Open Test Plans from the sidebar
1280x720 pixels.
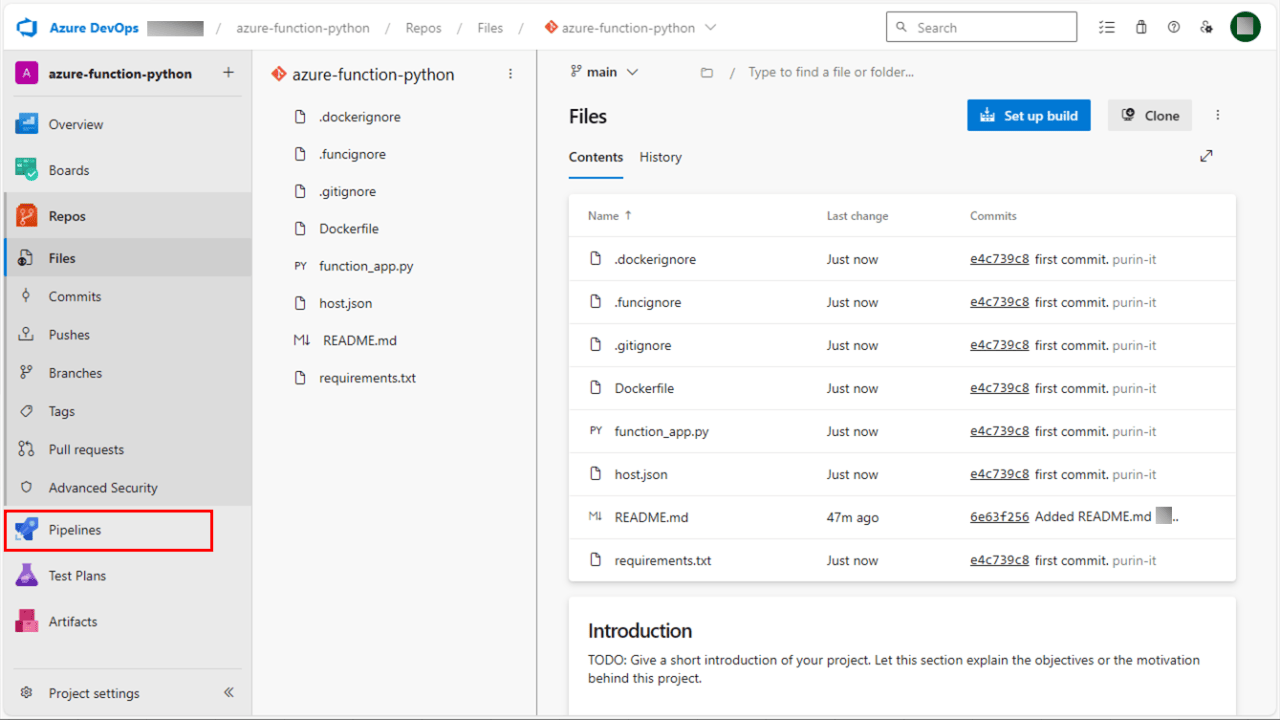pos(78,575)
